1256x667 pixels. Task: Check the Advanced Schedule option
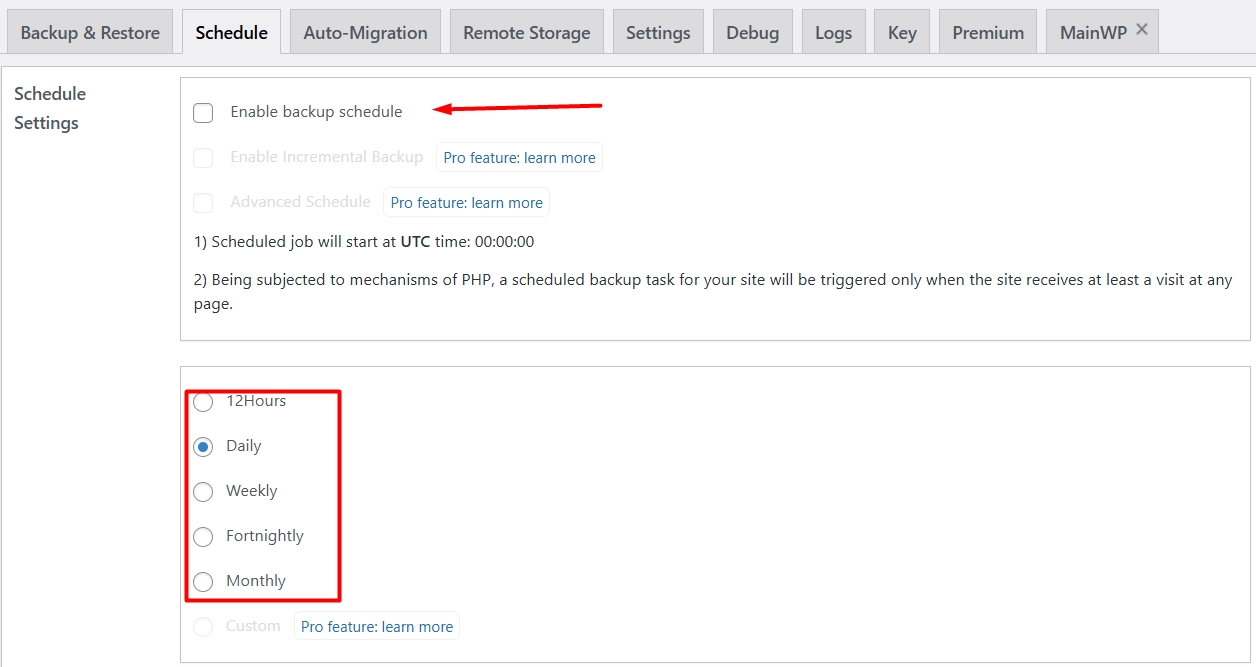click(x=203, y=202)
